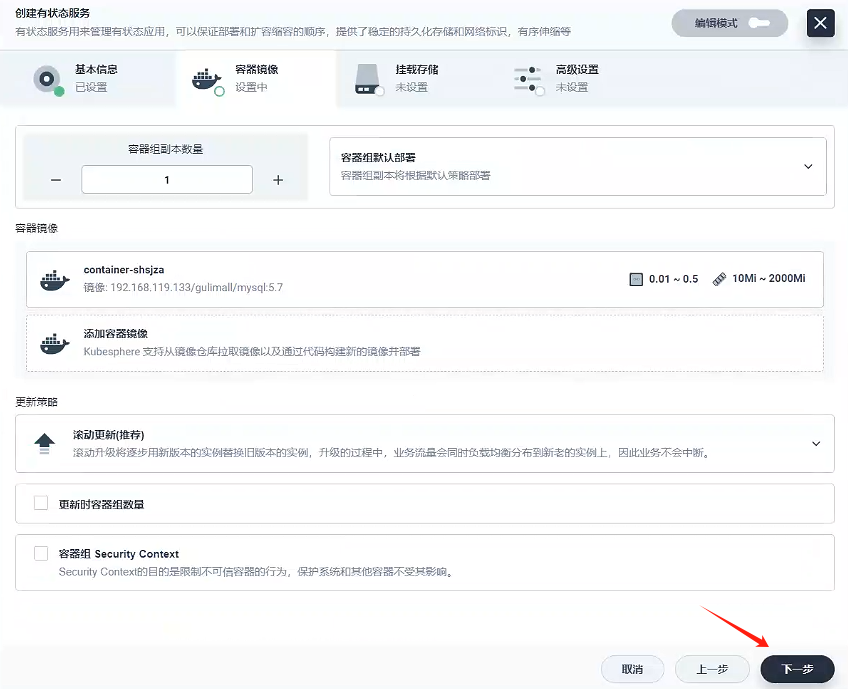Click the 添加容器镜像 card
This screenshot has height=689, width=848.
point(425,343)
